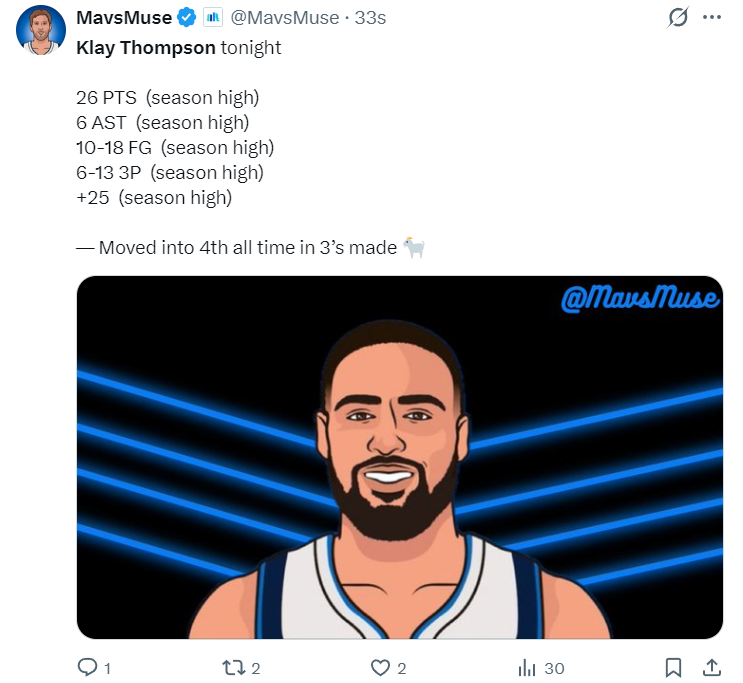Click the MavsMuse profile avatar

coord(41,30)
